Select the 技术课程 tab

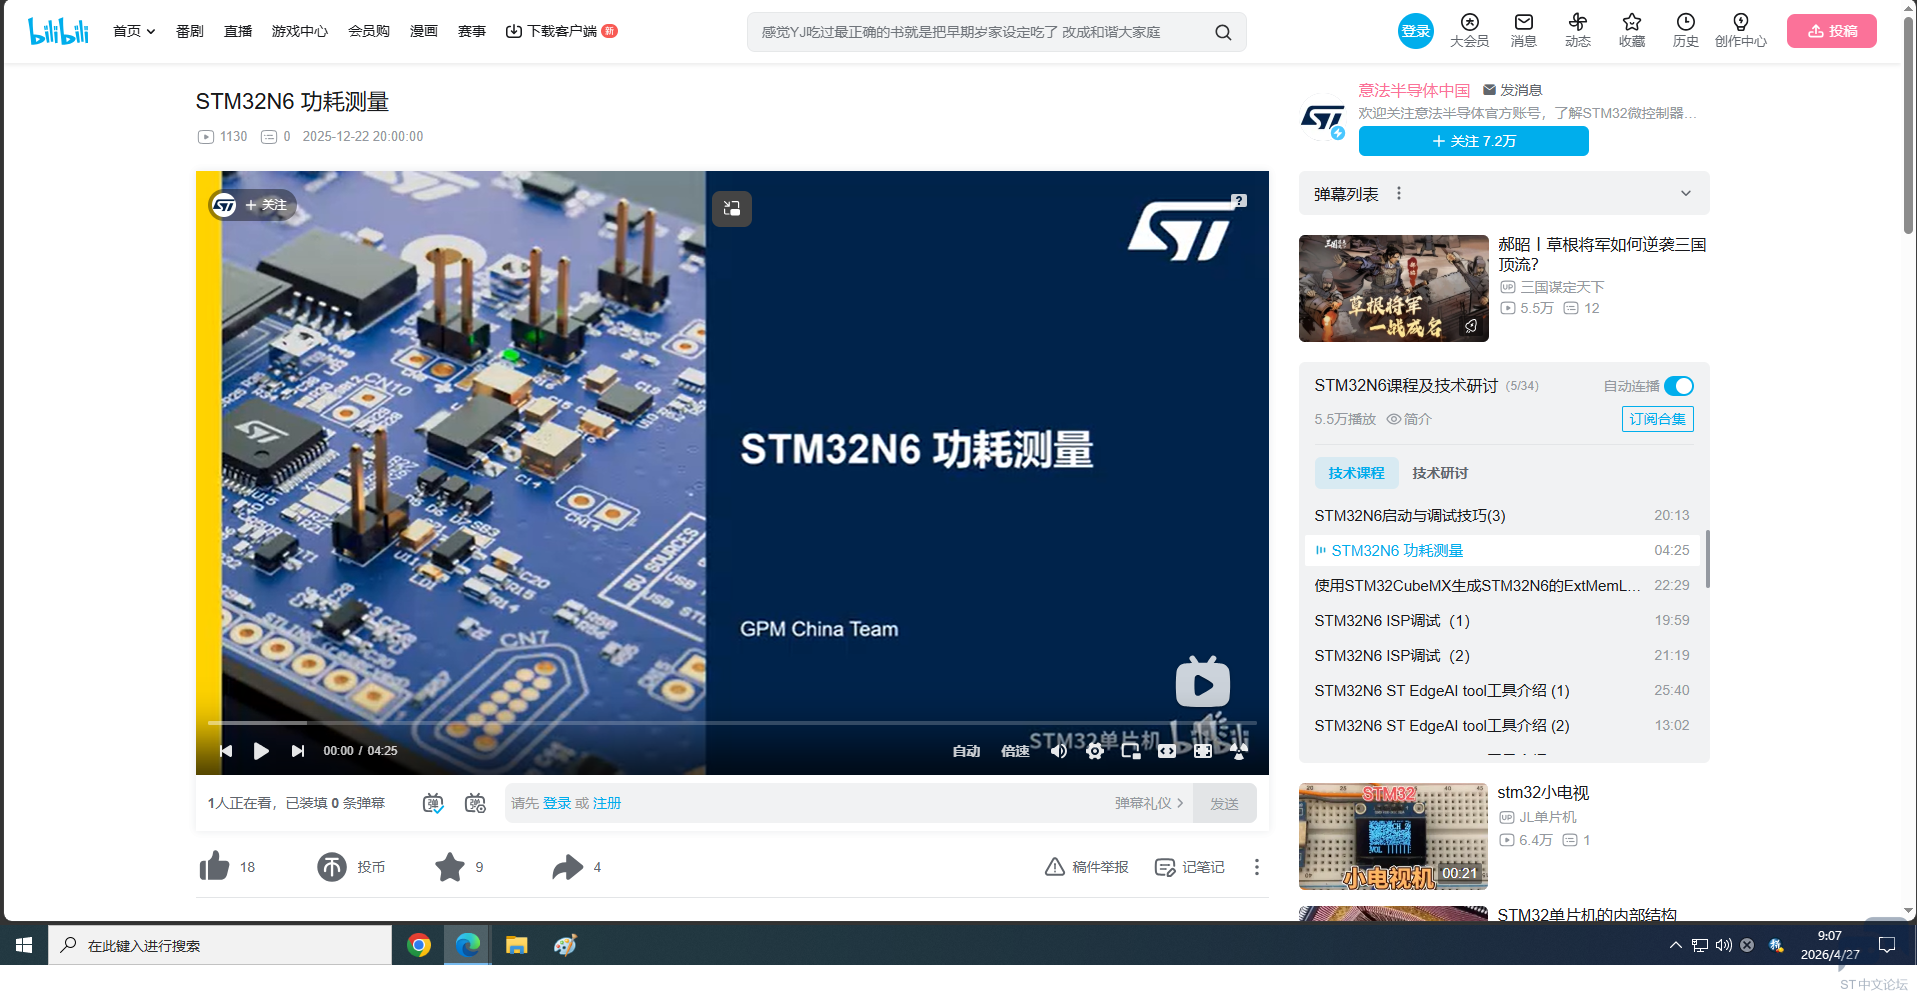click(x=1356, y=473)
